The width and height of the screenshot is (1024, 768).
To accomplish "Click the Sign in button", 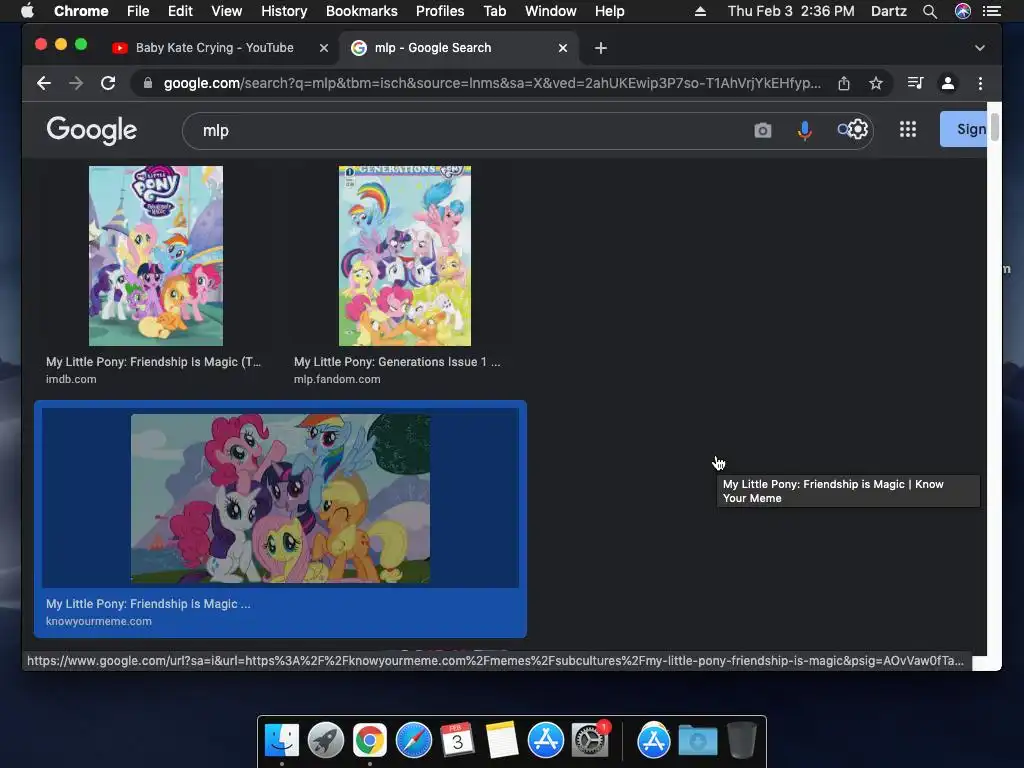I will 964,129.
